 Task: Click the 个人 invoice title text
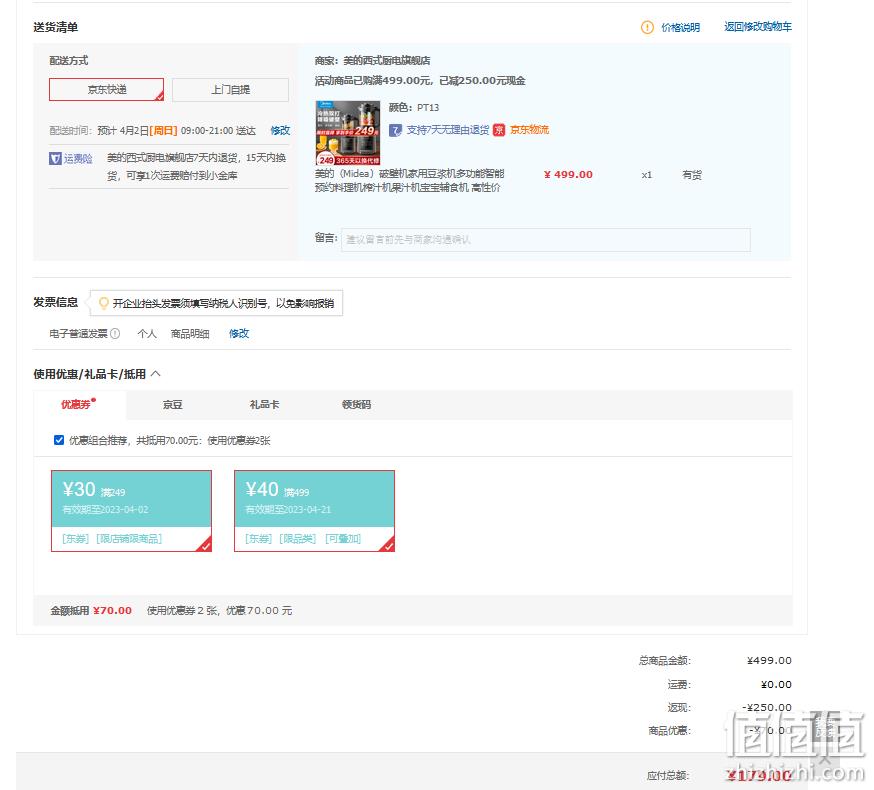(147, 333)
